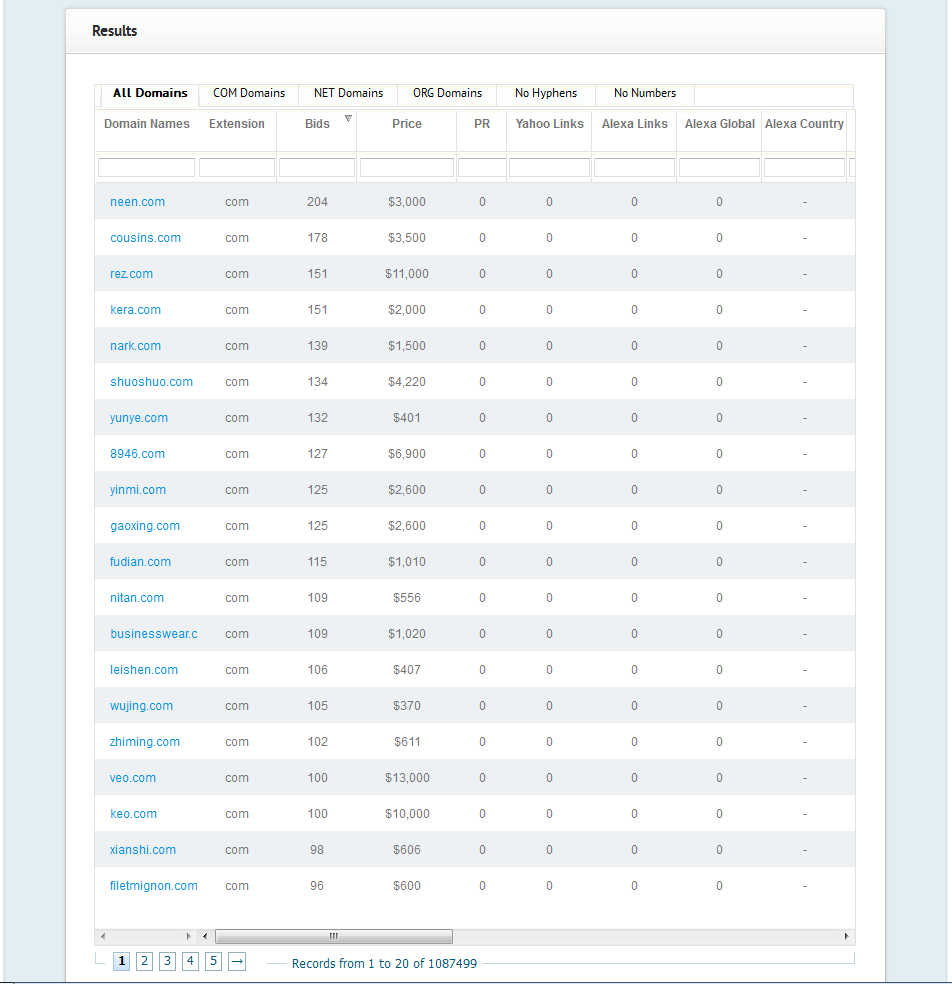
Task: Sort by Alexa Global column header
Action: (719, 124)
